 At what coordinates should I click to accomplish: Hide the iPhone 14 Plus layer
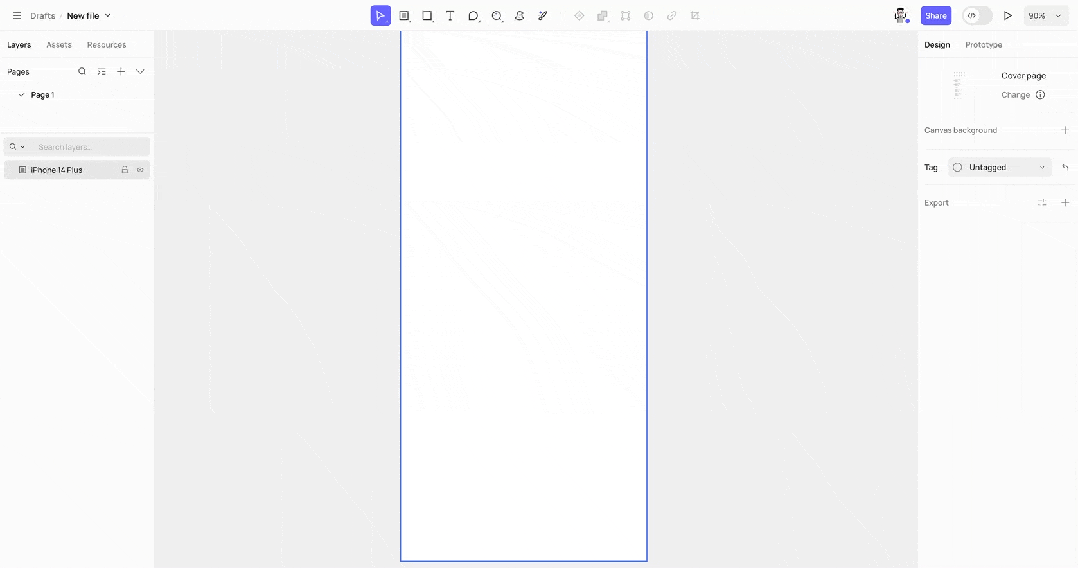click(140, 170)
